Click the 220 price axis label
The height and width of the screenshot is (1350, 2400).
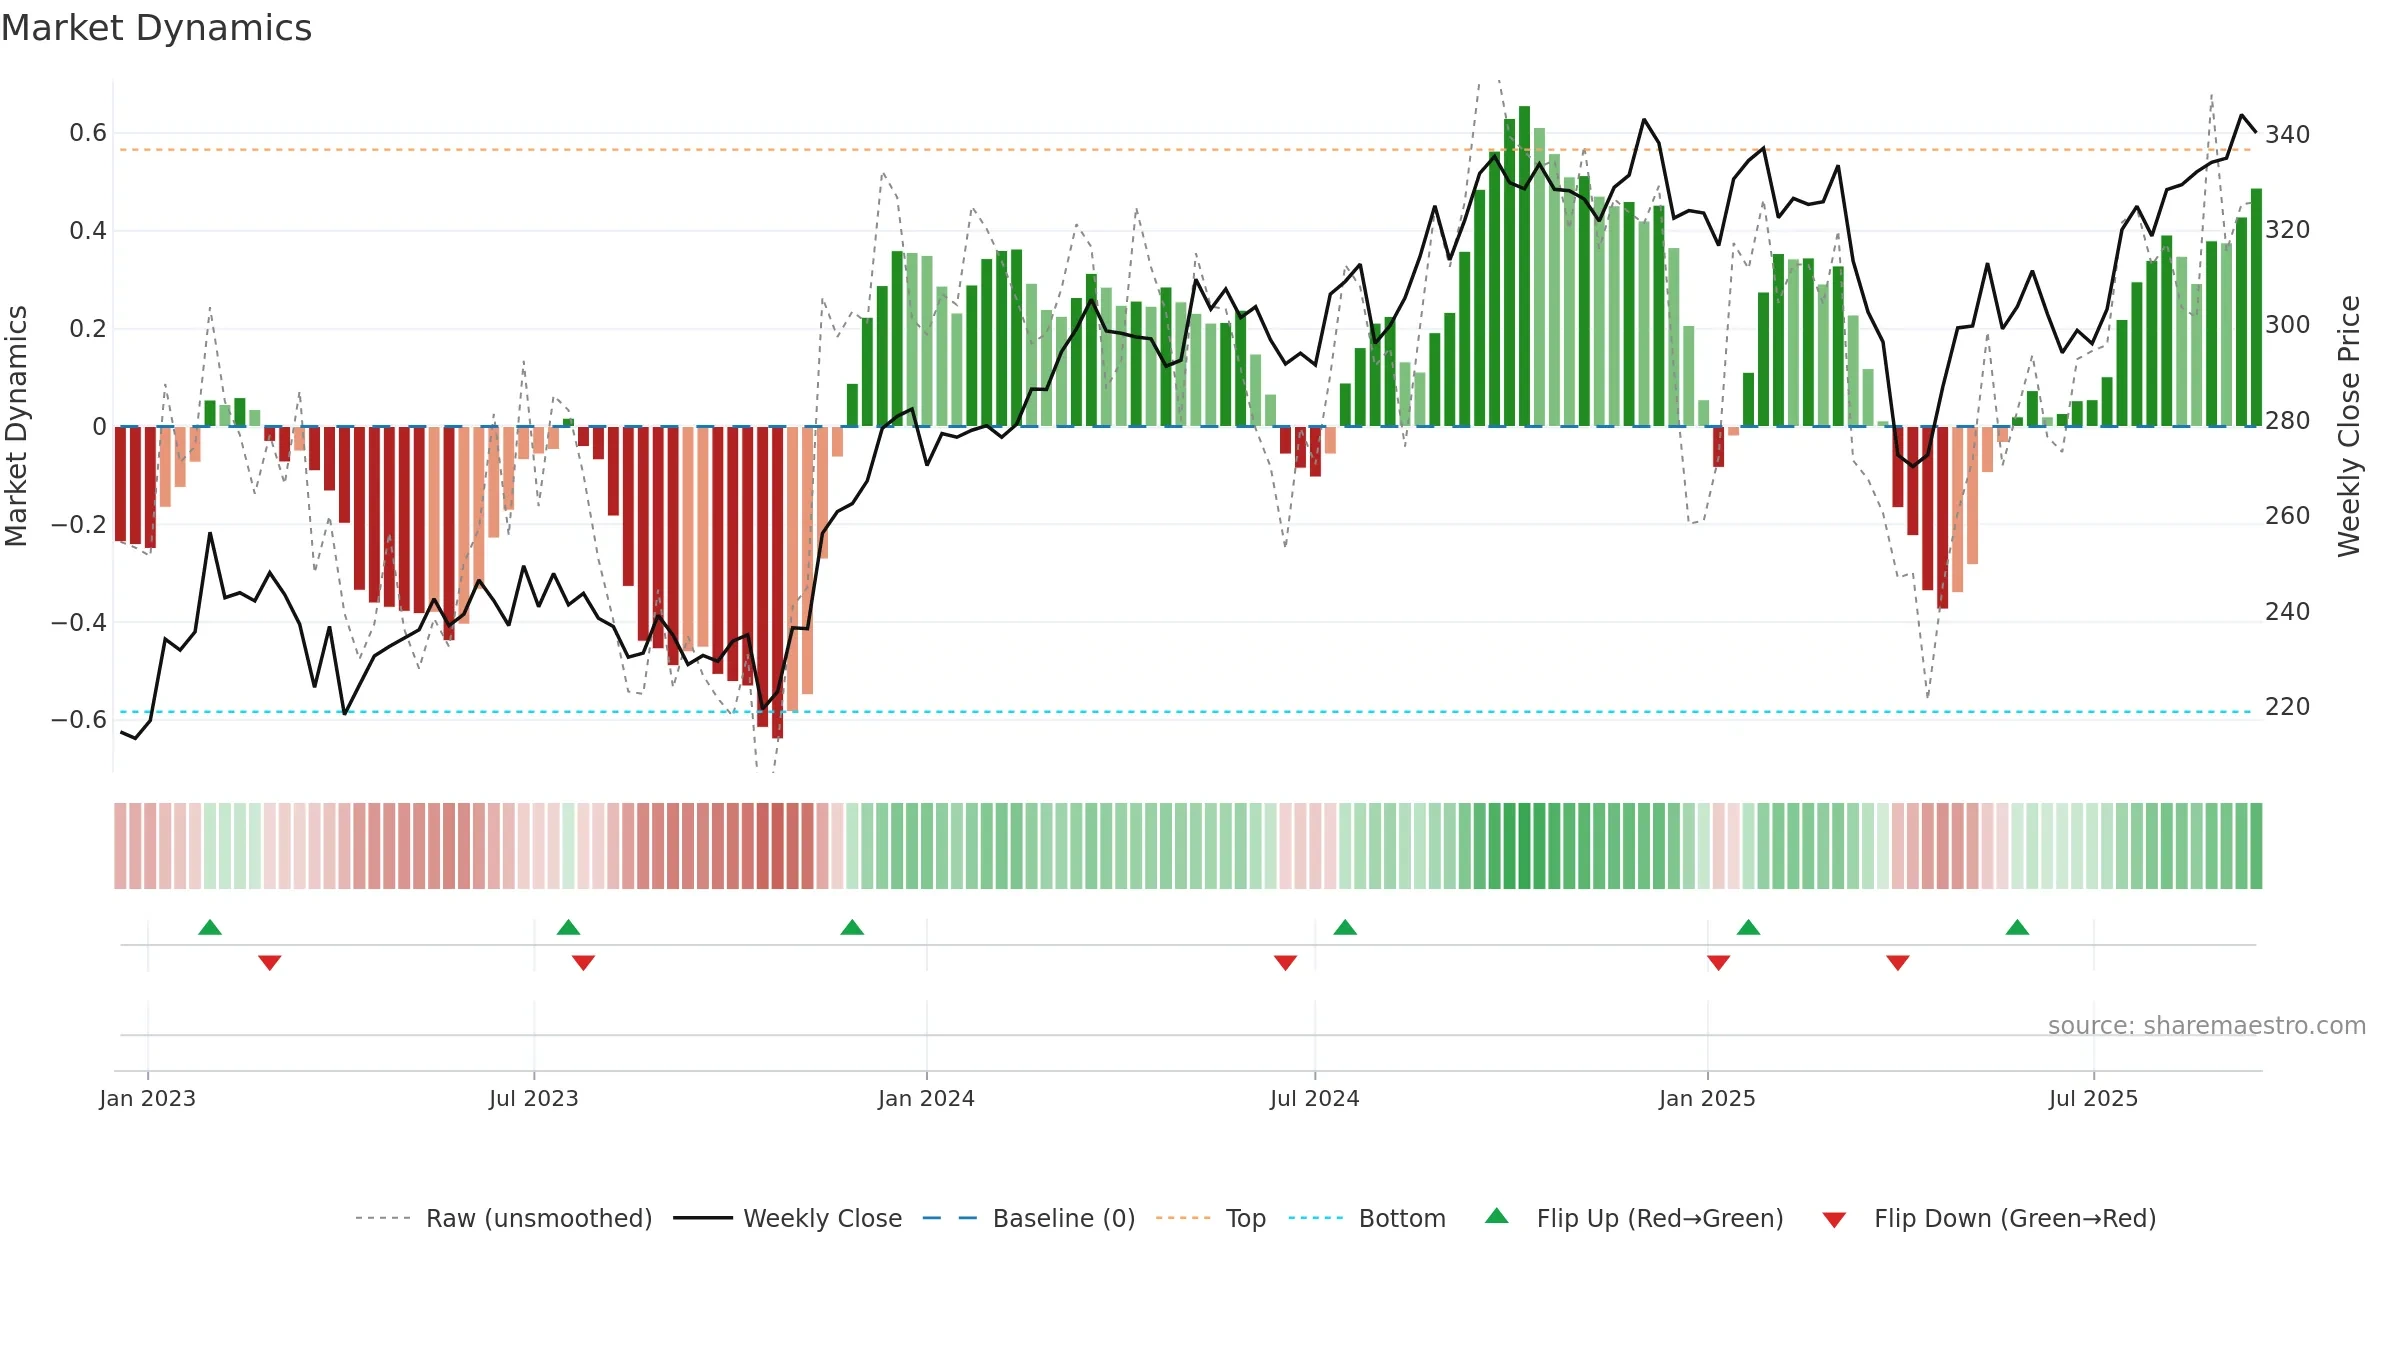(2287, 707)
